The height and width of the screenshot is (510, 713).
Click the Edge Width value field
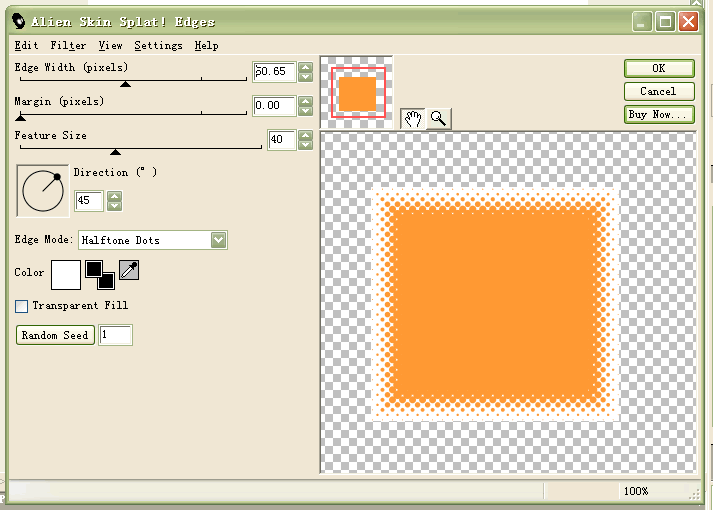tap(274, 72)
